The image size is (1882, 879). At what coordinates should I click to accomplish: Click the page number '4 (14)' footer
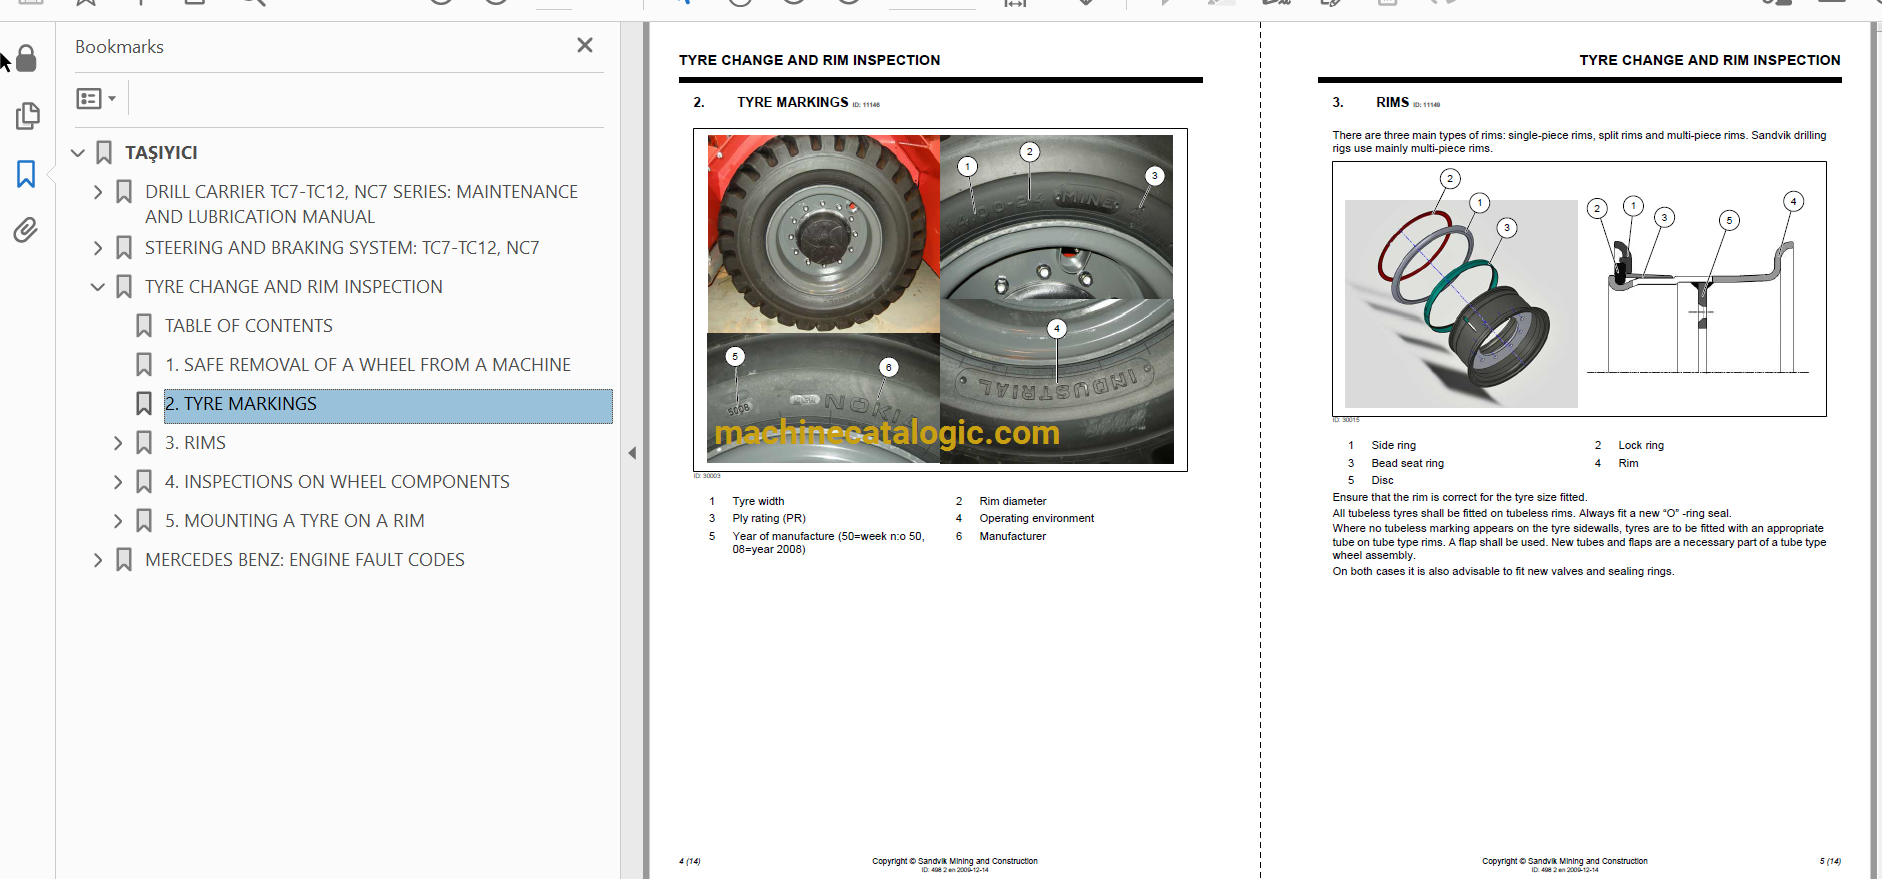point(690,861)
